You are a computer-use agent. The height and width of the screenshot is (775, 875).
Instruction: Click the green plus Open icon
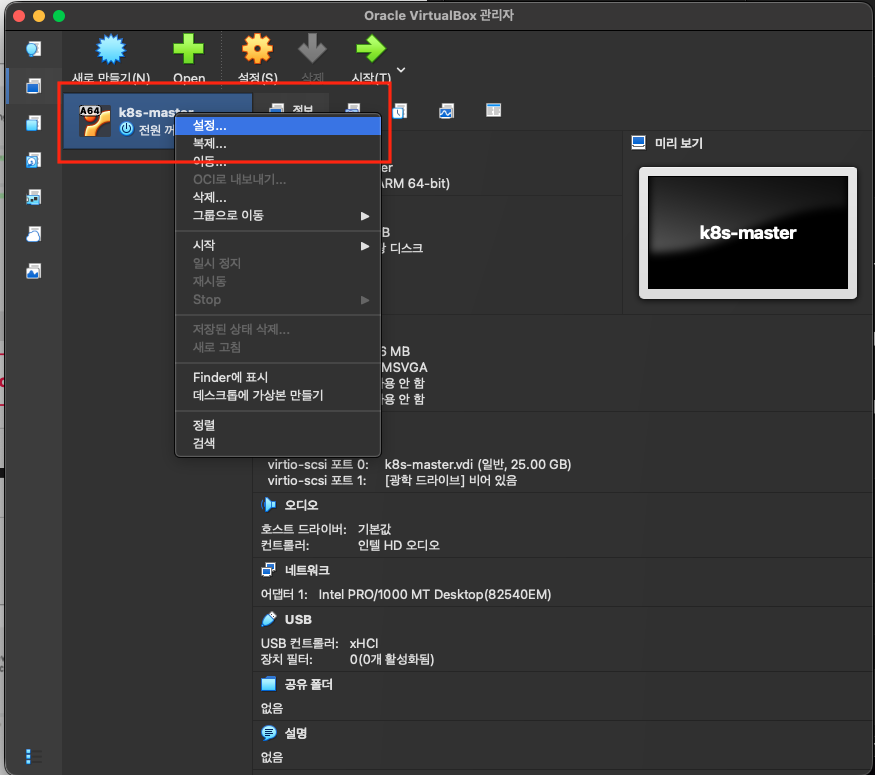pyautogui.click(x=189, y=49)
